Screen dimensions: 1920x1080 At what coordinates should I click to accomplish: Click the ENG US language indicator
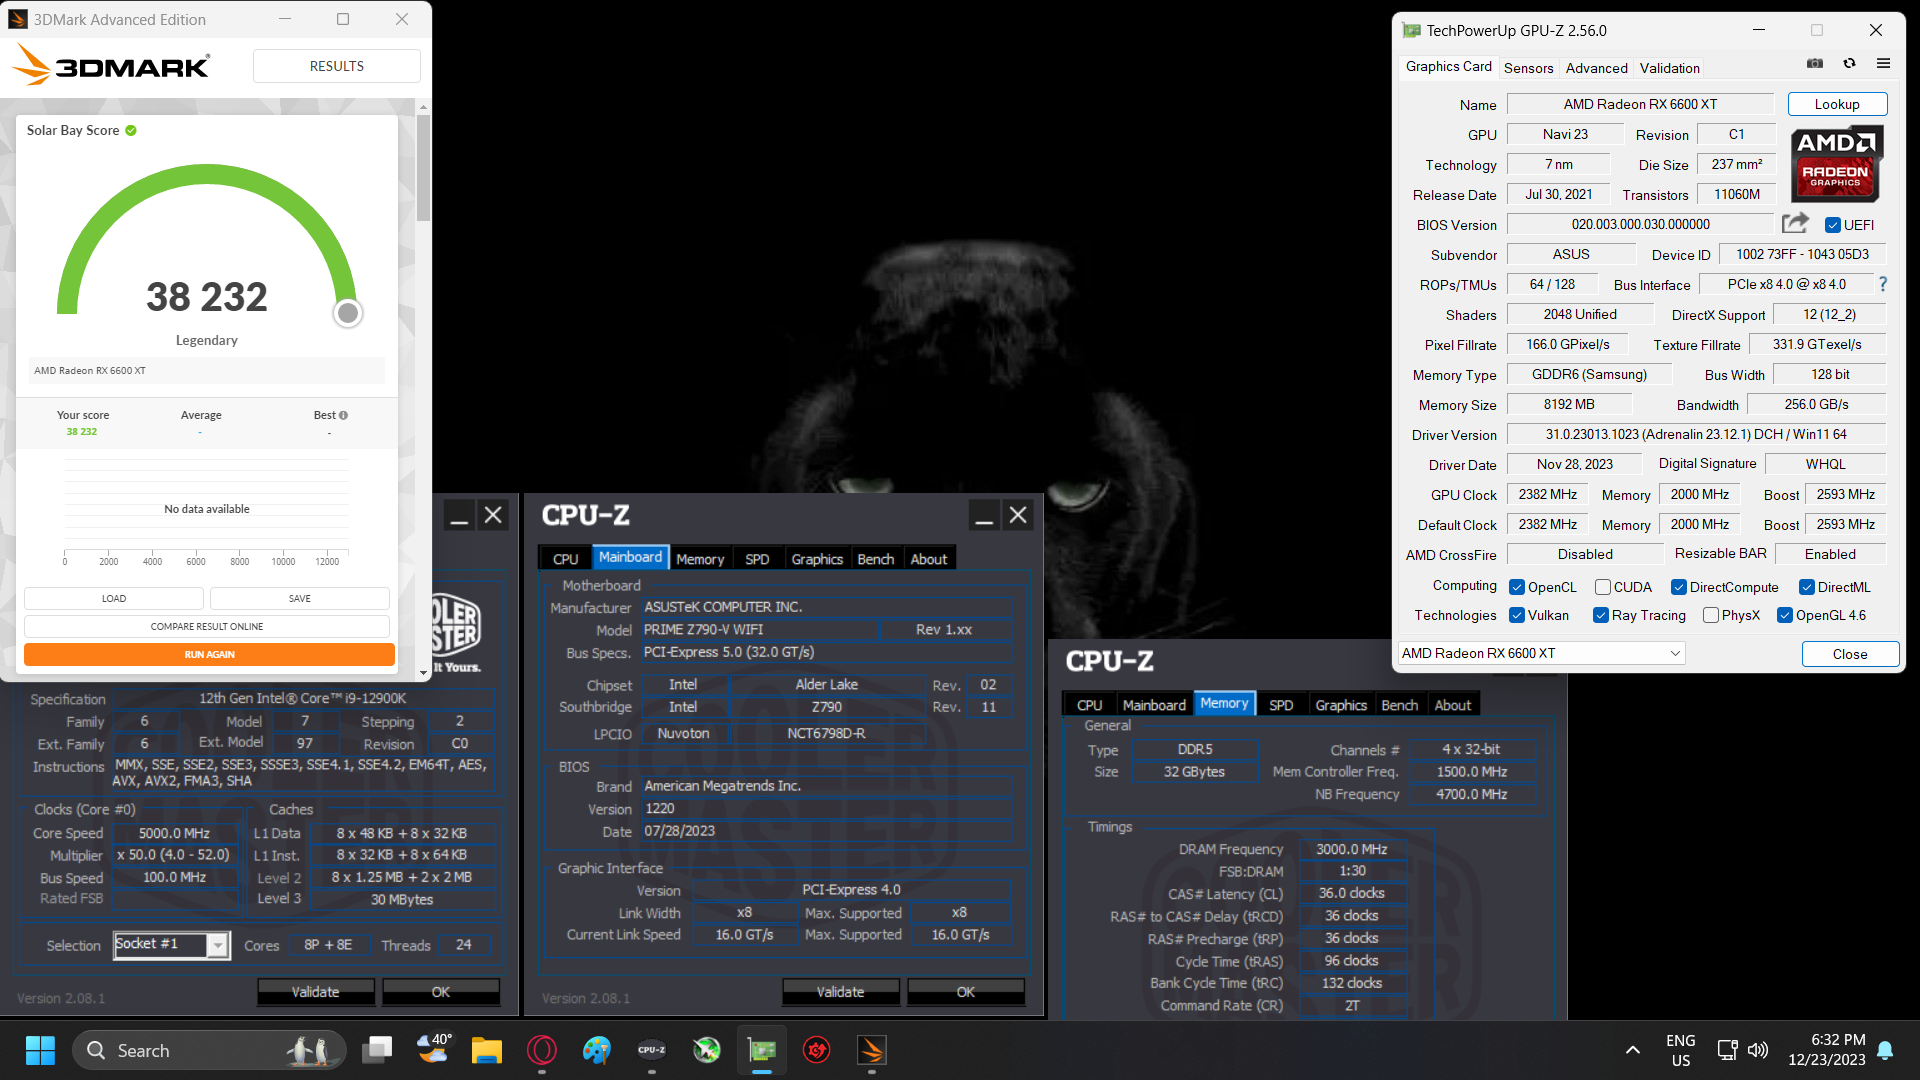click(1680, 1050)
